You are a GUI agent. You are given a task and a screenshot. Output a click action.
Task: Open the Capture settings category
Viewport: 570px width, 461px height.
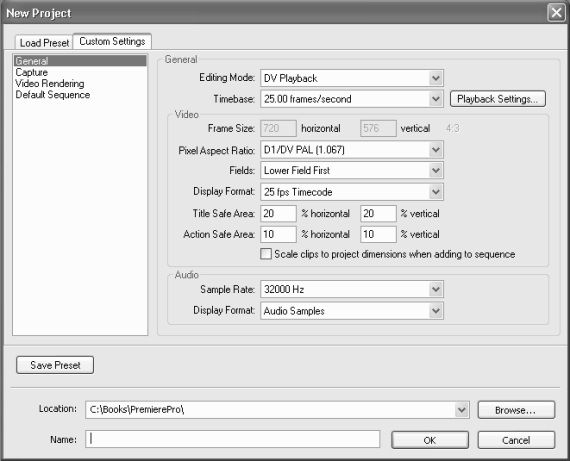[32, 72]
